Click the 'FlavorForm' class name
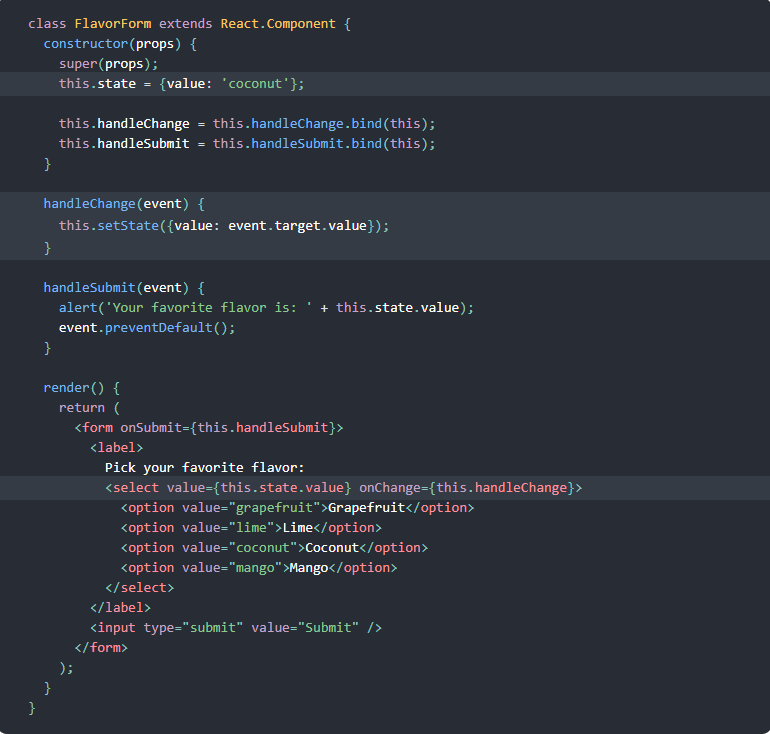This screenshot has height=734, width=770. click(113, 24)
